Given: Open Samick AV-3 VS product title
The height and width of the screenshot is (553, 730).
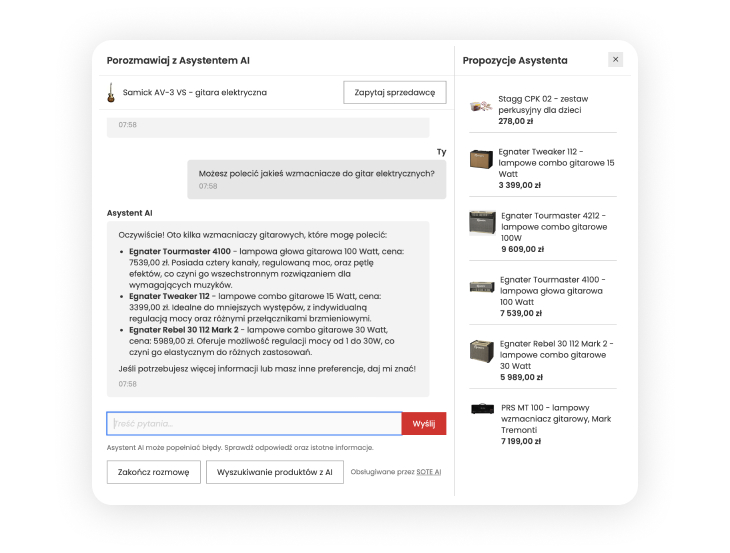Looking at the screenshot, I should [x=195, y=92].
